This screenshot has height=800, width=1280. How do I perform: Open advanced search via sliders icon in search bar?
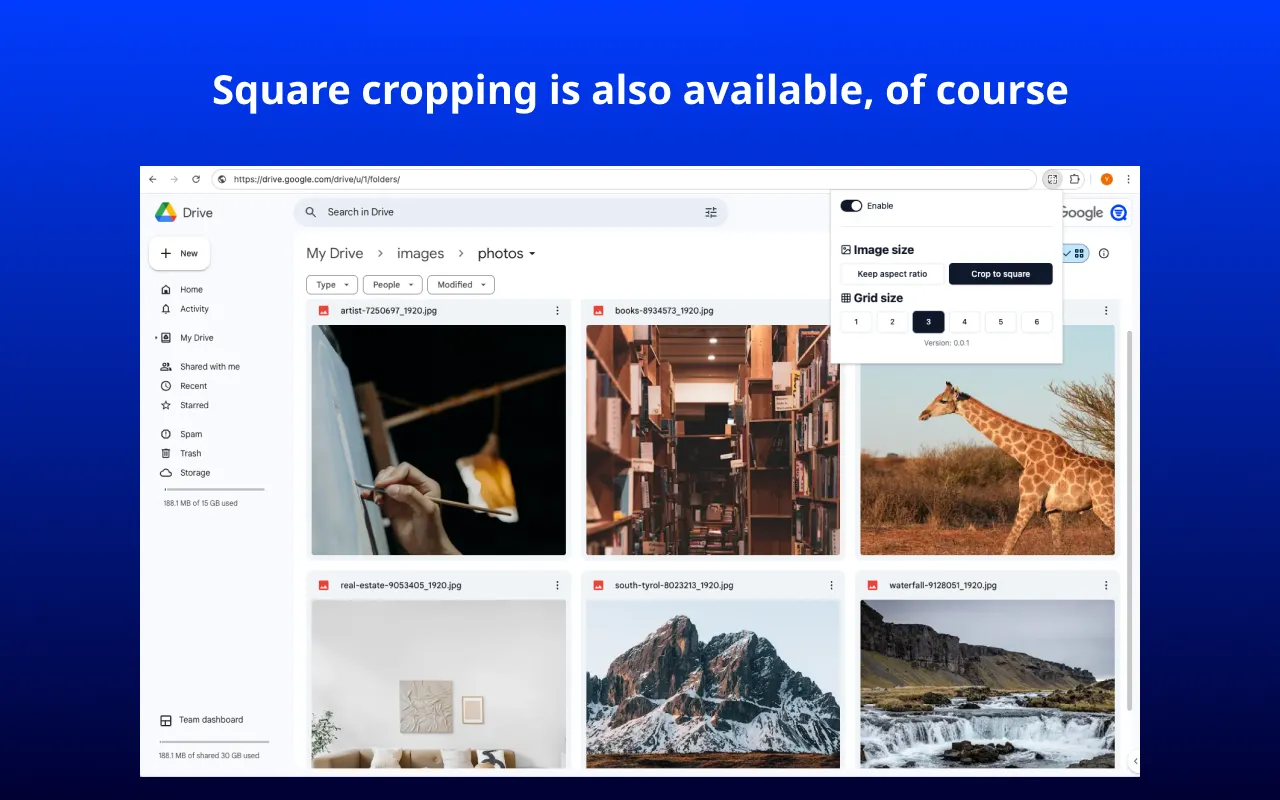(711, 212)
